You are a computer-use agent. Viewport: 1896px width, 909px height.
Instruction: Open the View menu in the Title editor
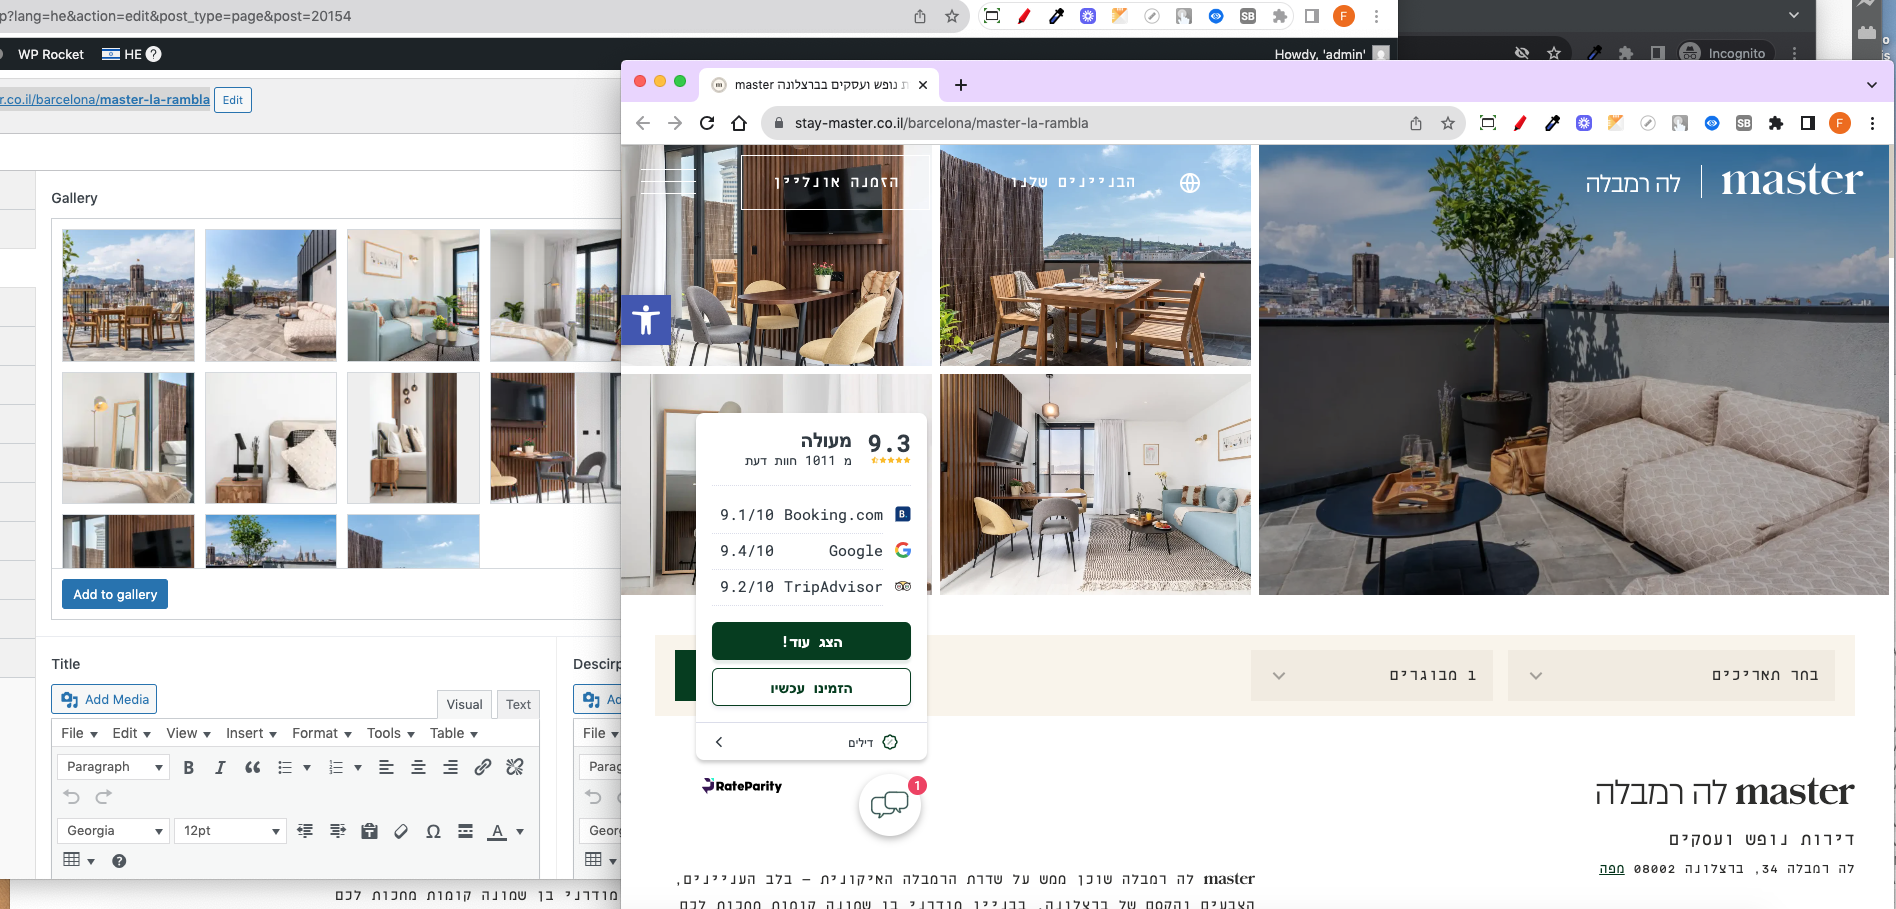click(188, 733)
